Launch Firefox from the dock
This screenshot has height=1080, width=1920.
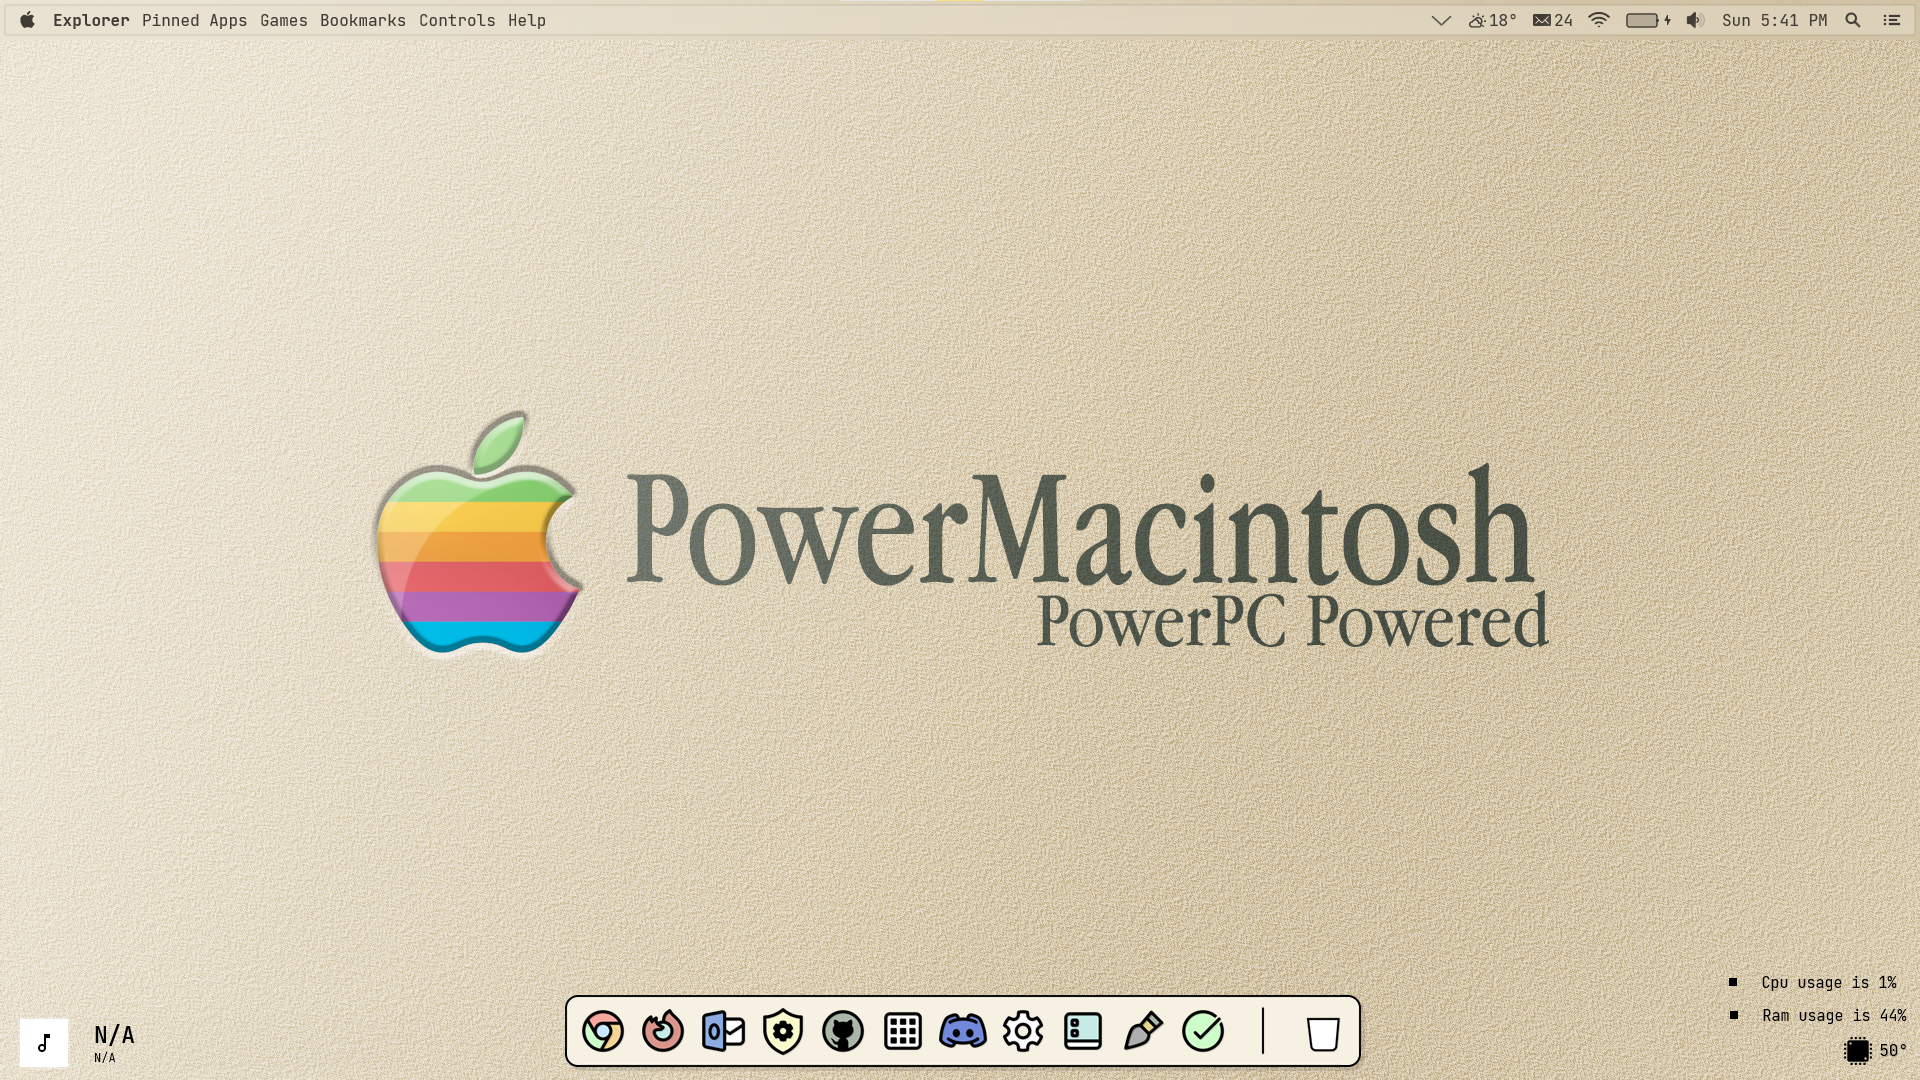(x=663, y=1031)
